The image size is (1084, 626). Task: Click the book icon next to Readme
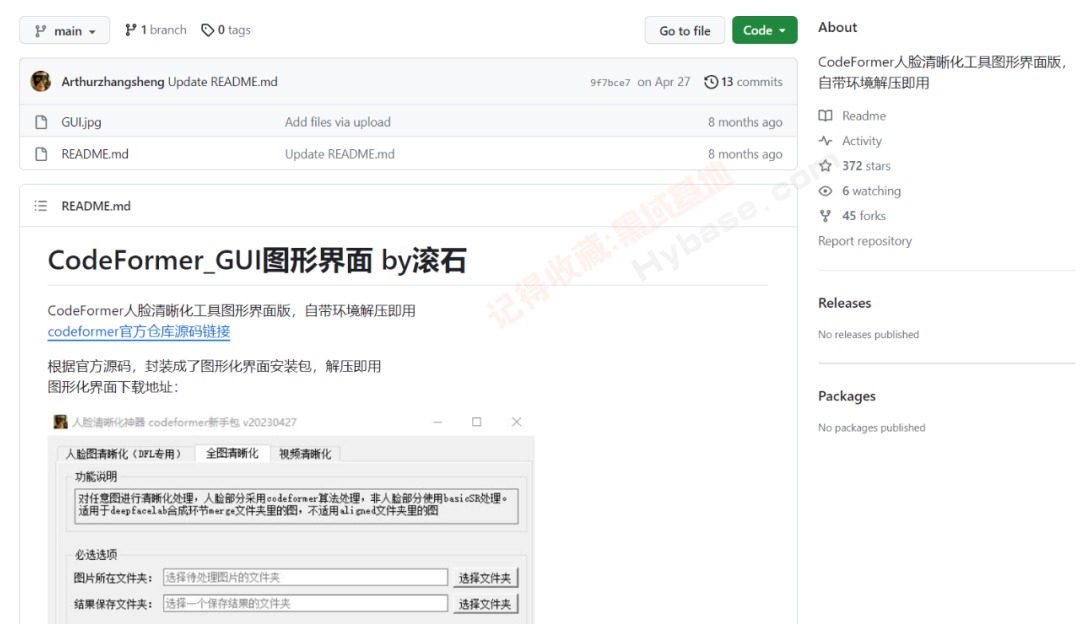pos(825,115)
